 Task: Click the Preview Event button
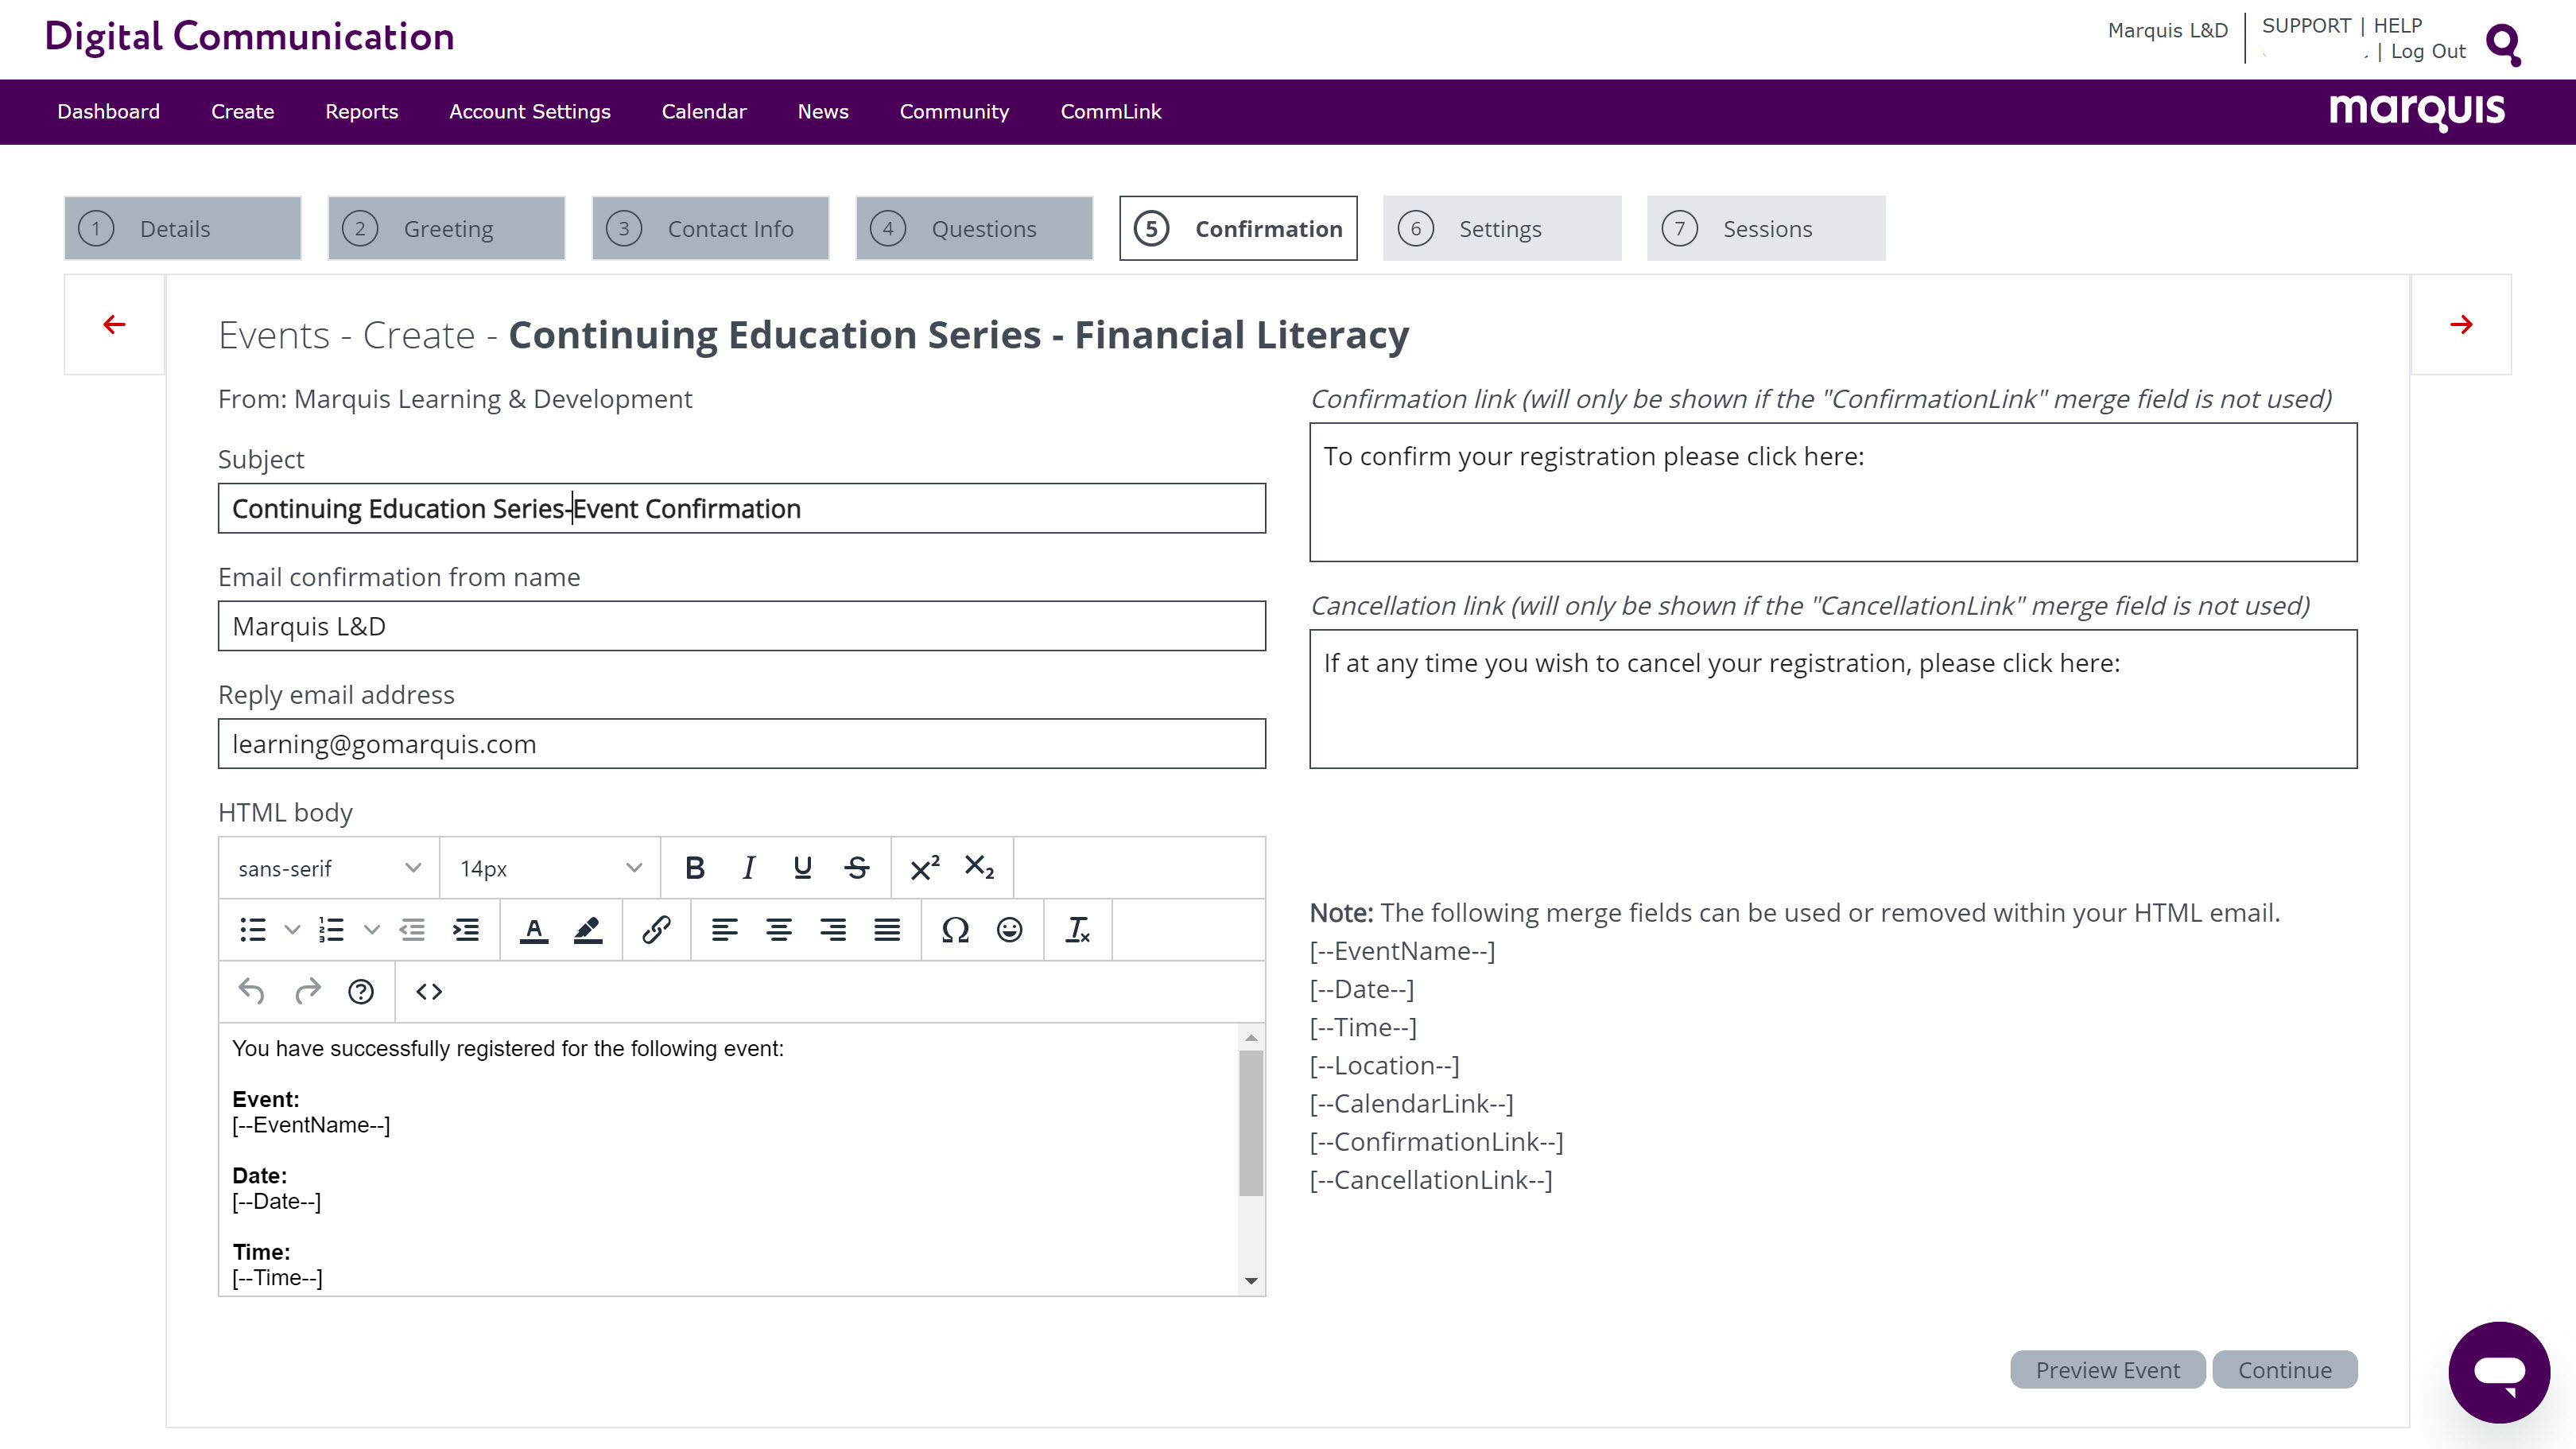2107,1370
